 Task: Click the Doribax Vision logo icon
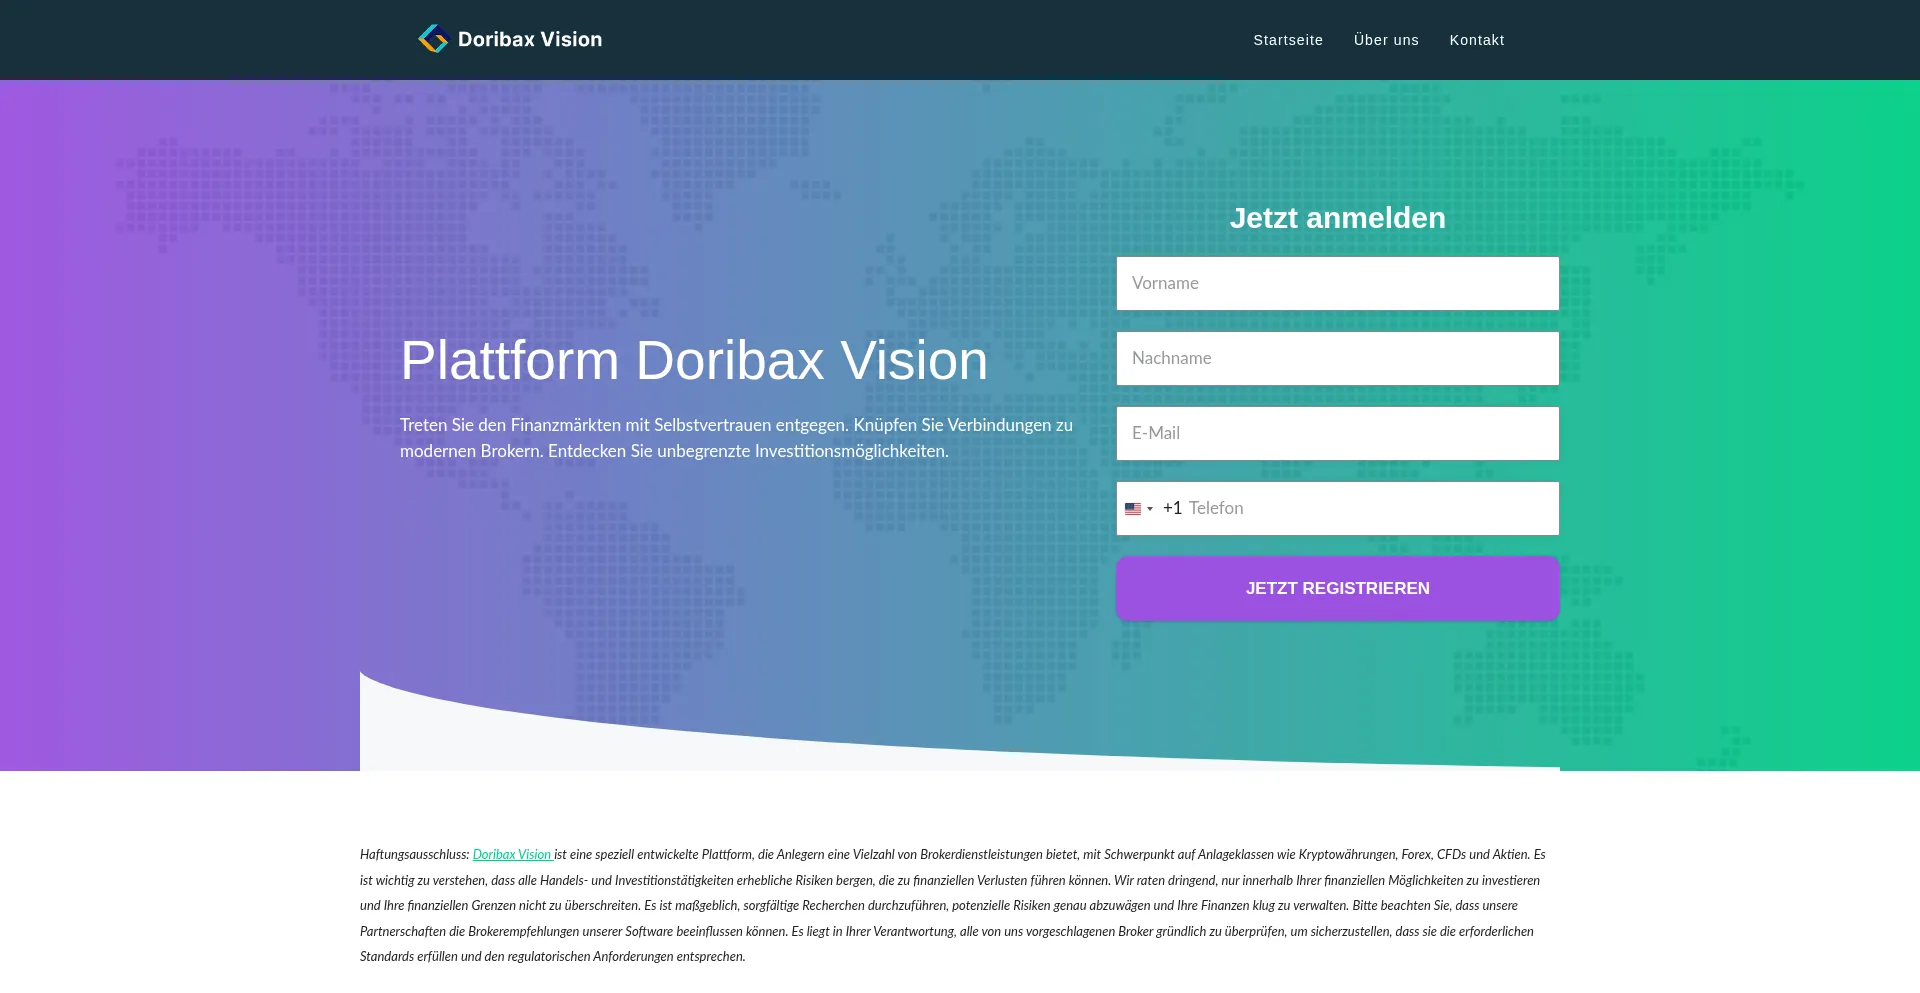pos(432,39)
